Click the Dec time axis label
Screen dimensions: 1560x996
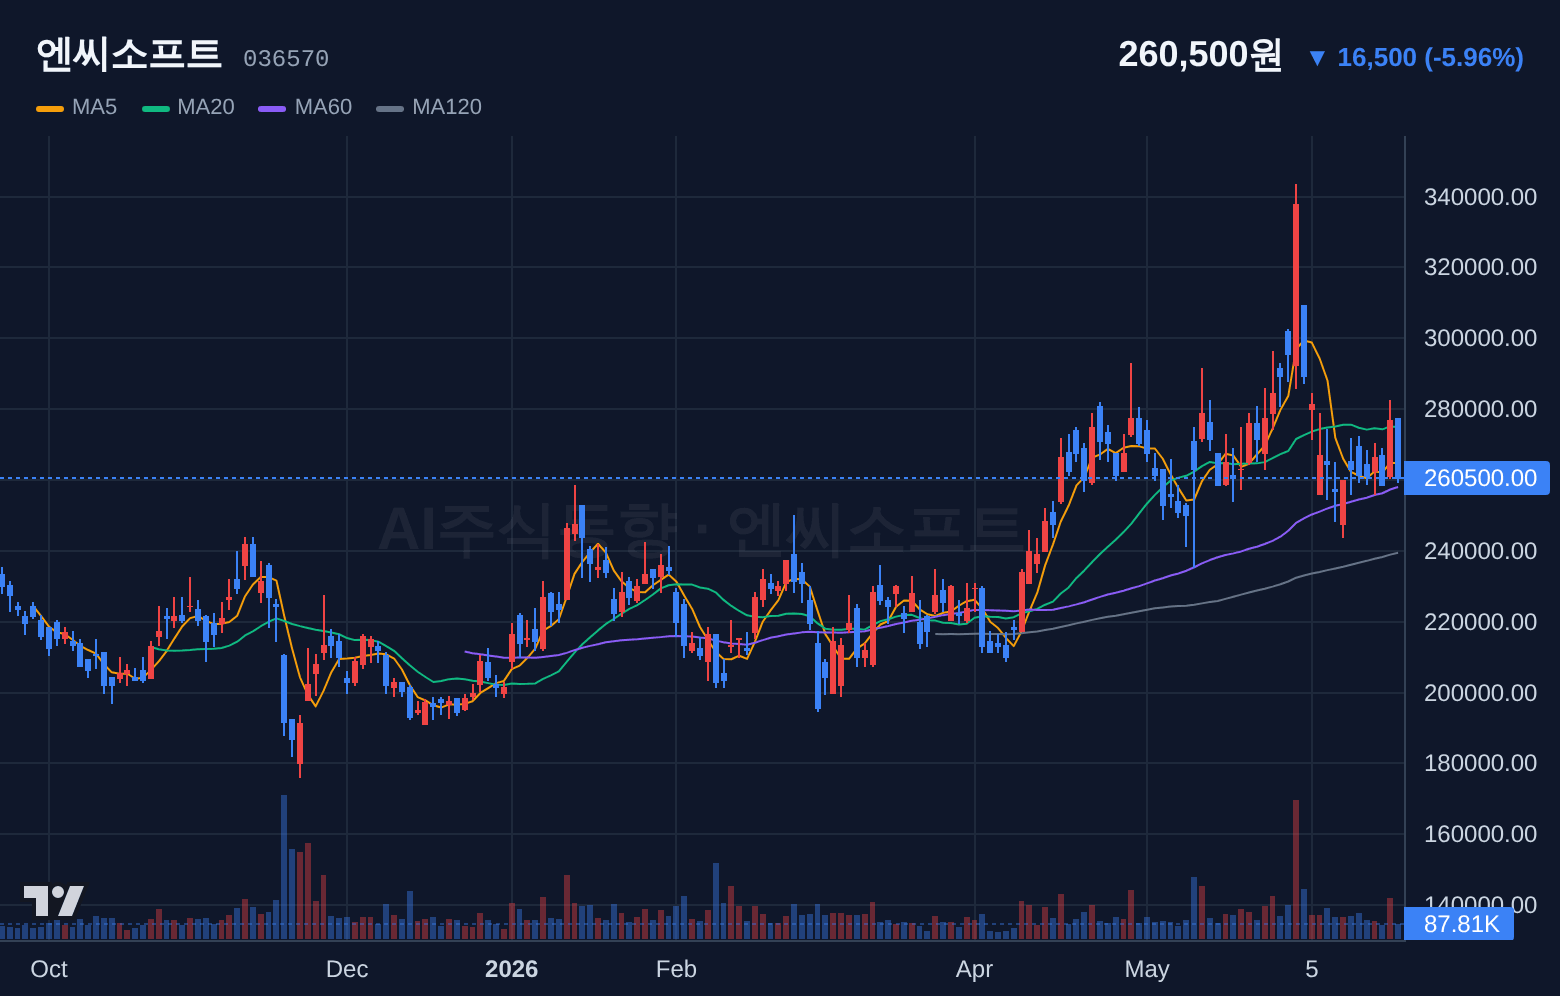[347, 969]
